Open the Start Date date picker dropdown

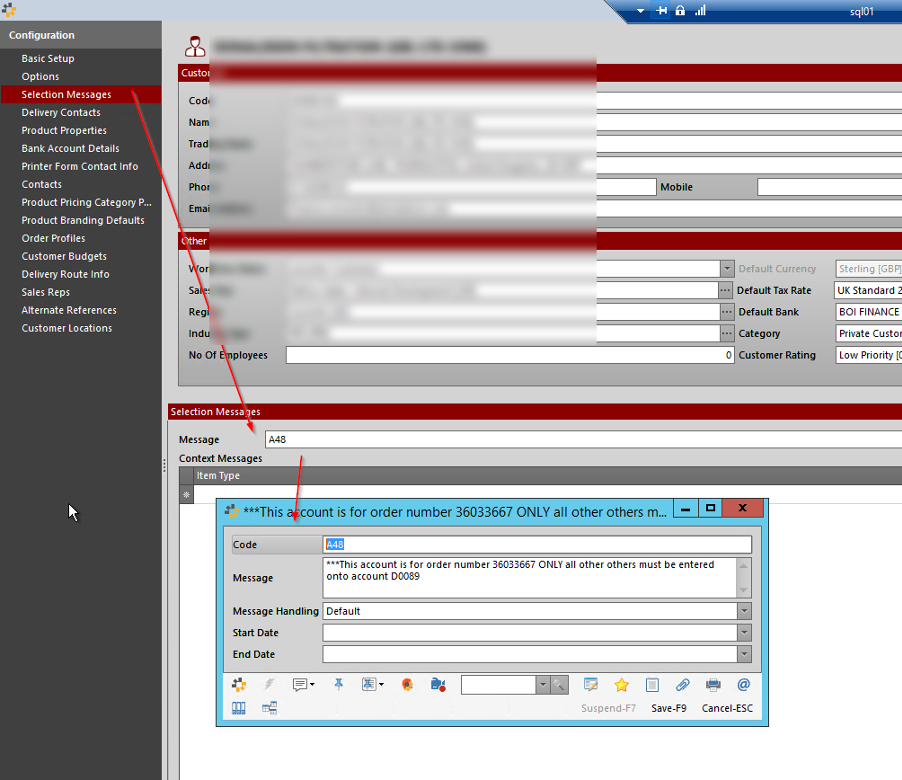click(743, 632)
